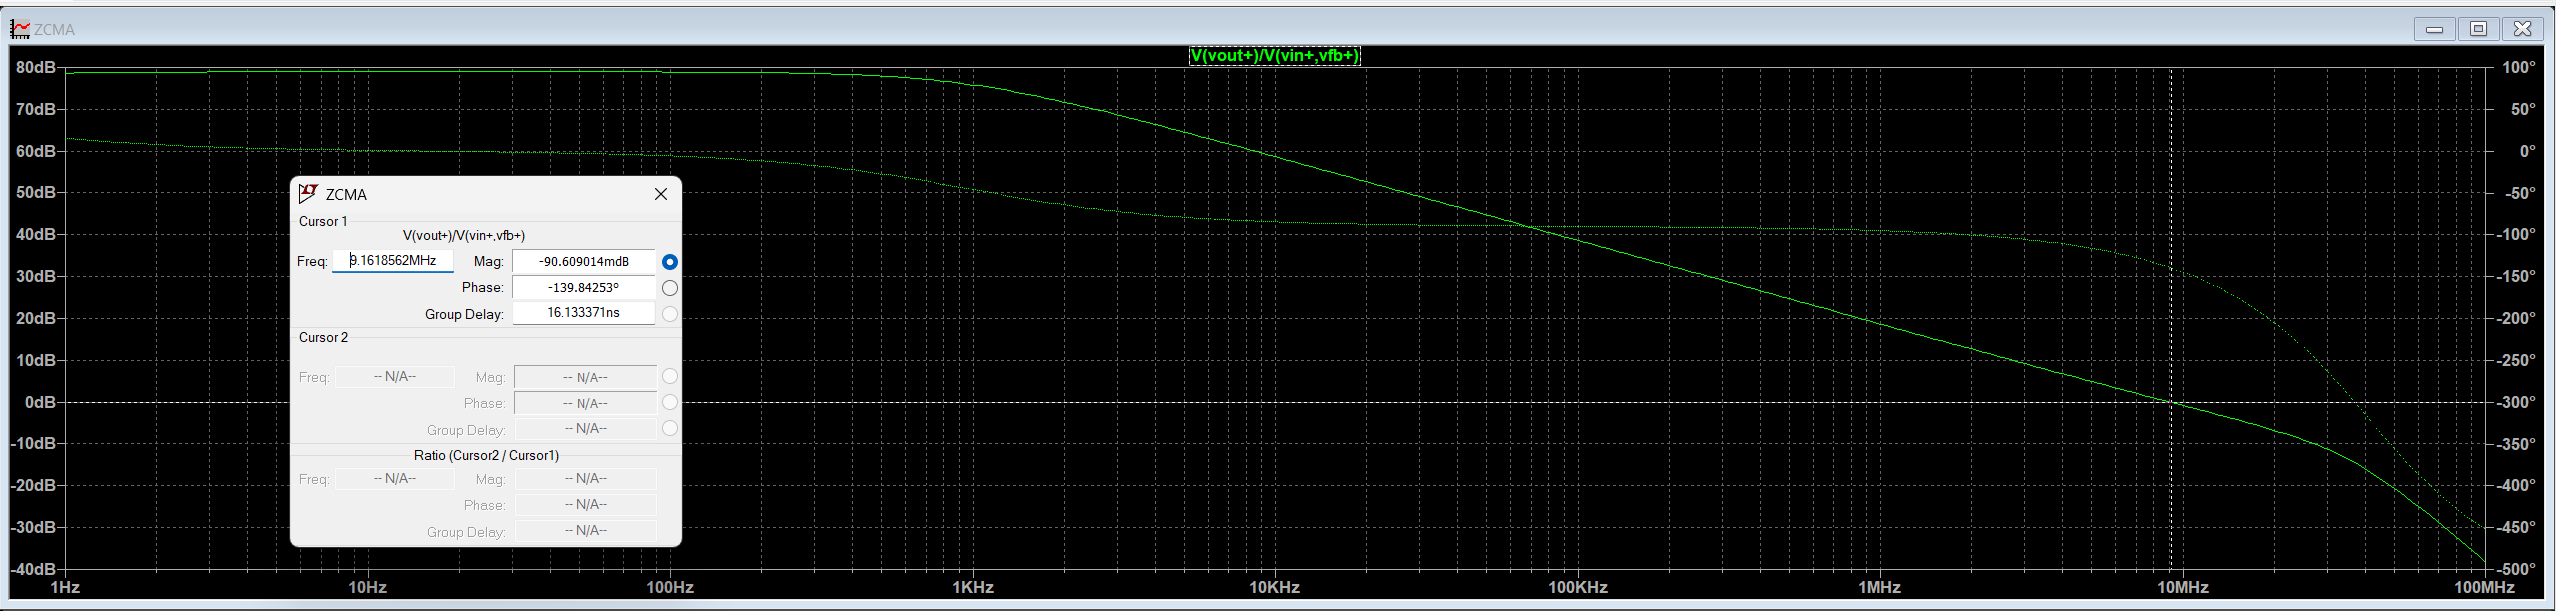The image size is (2556, 611).
Task: Select Cursor 2 magnitude radio button
Action: pyautogui.click(x=670, y=376)
